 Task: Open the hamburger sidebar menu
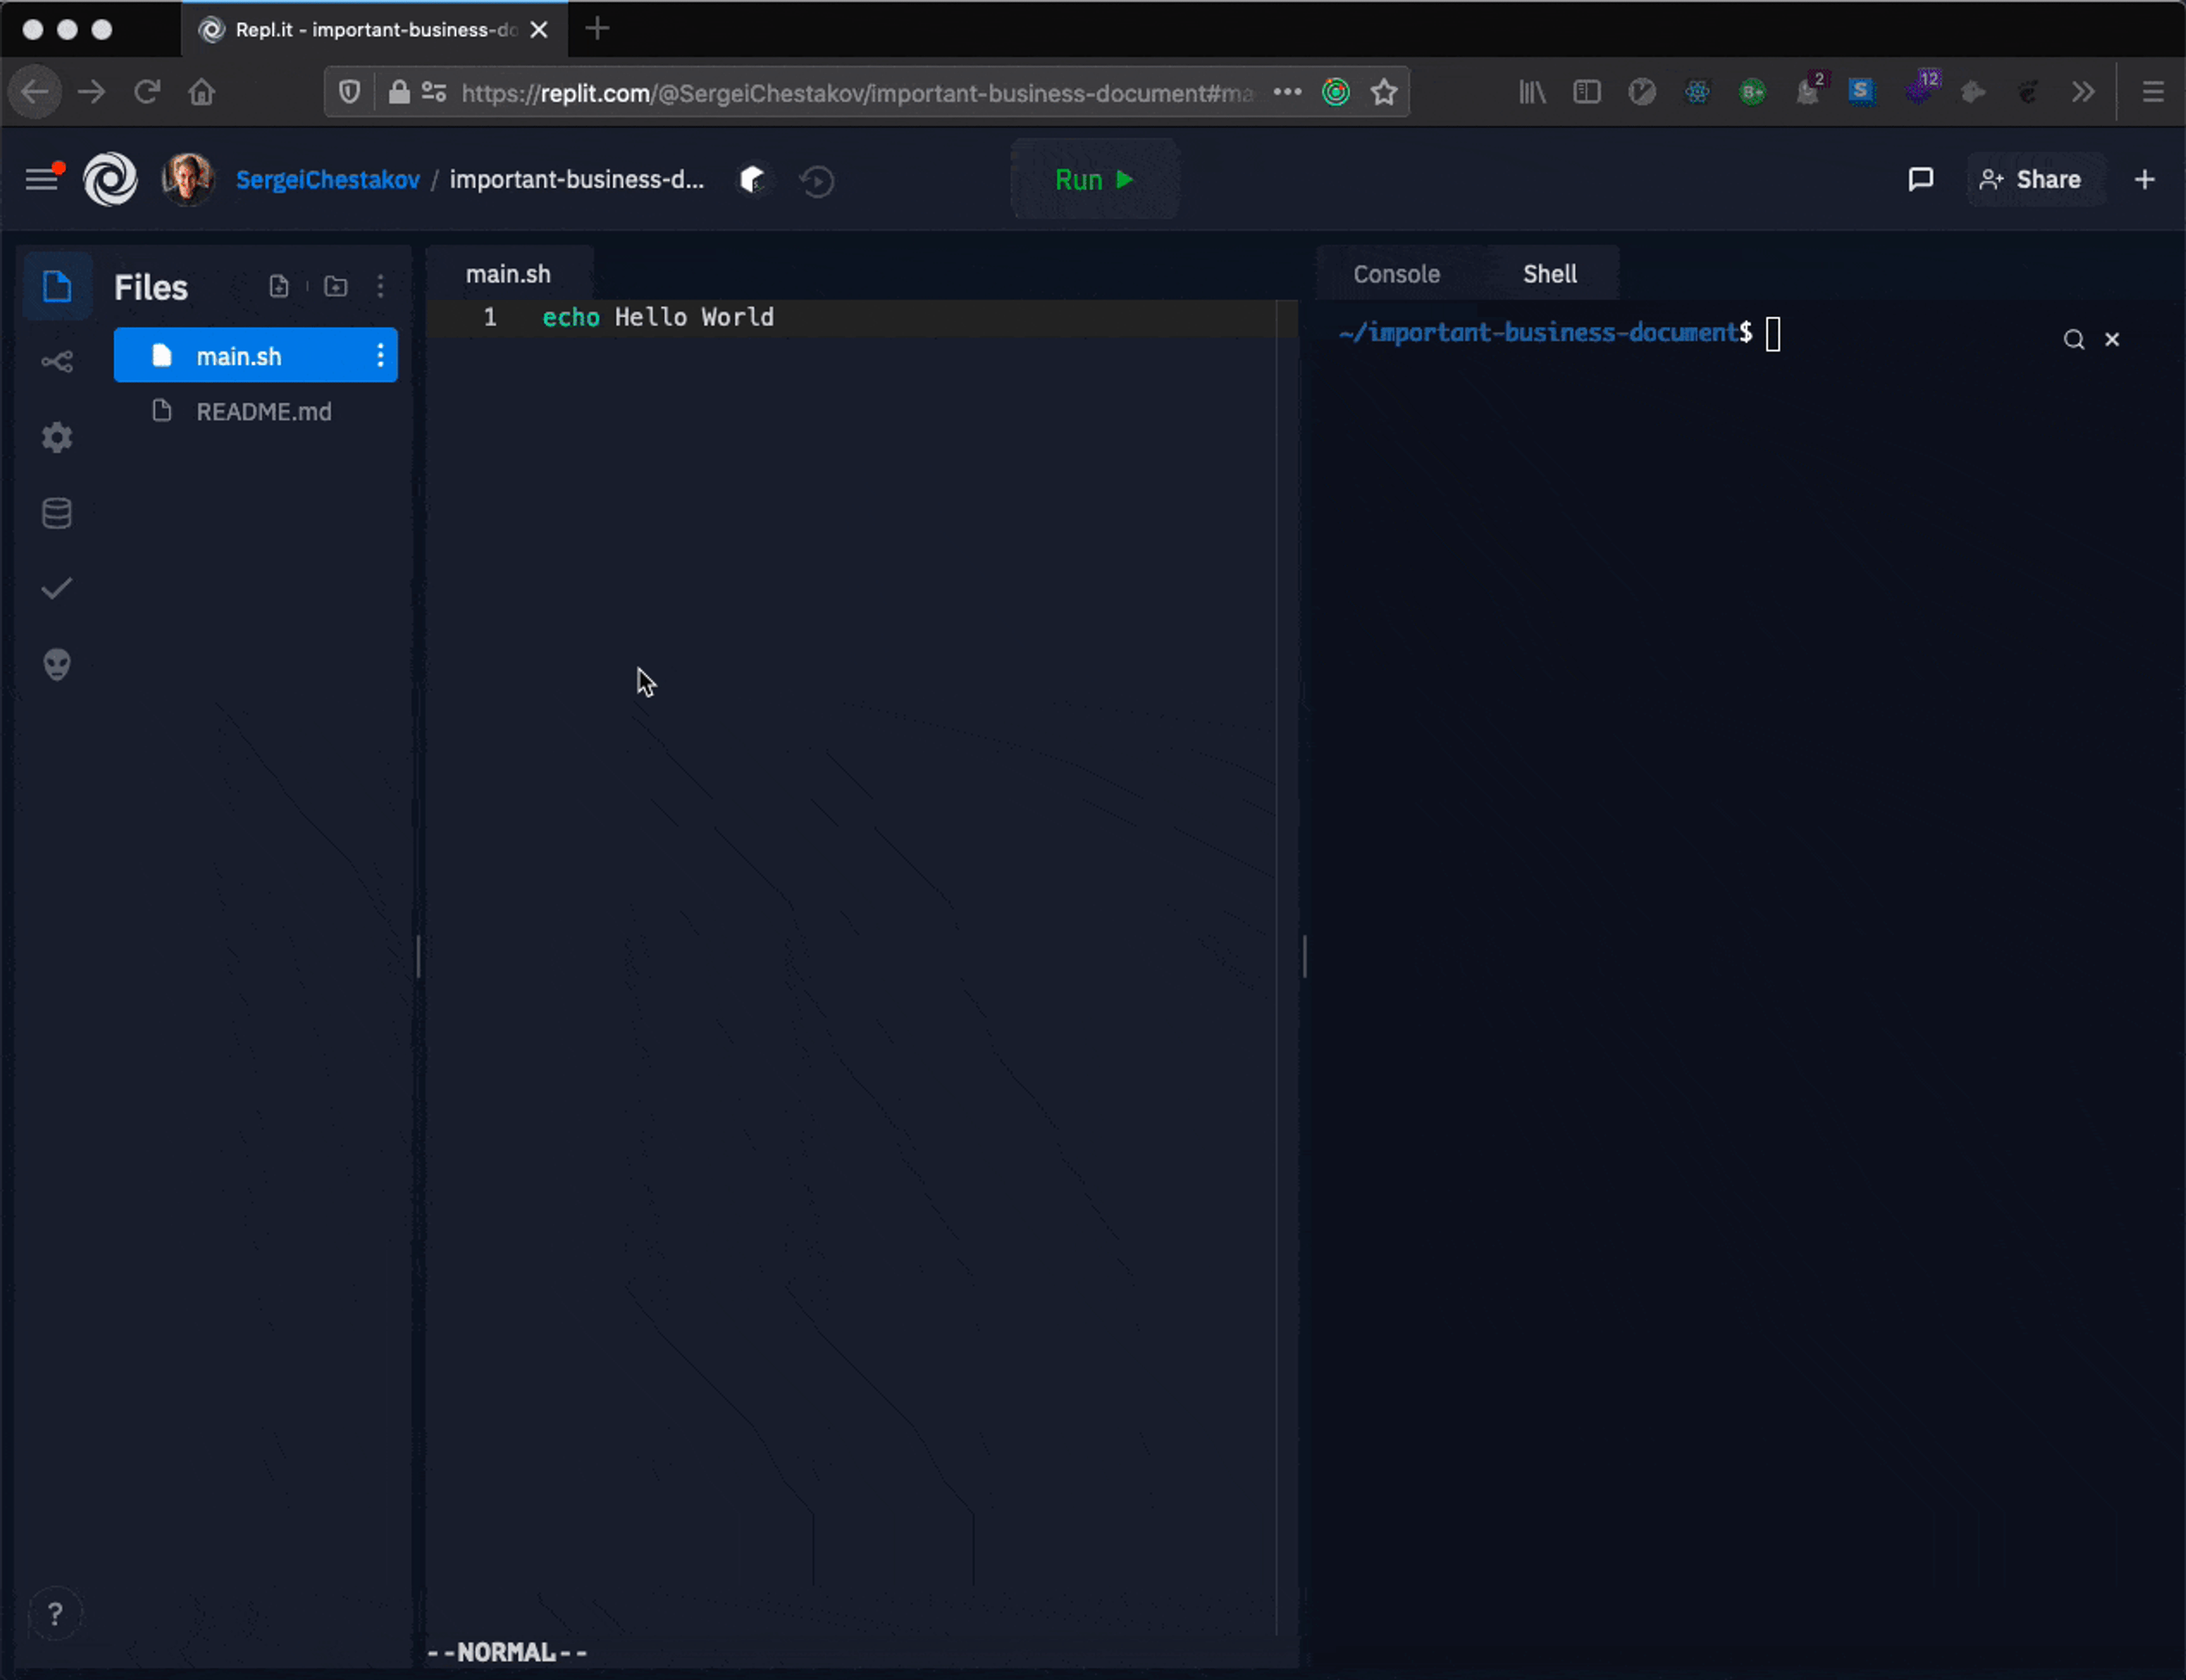(x=41, y=180)
